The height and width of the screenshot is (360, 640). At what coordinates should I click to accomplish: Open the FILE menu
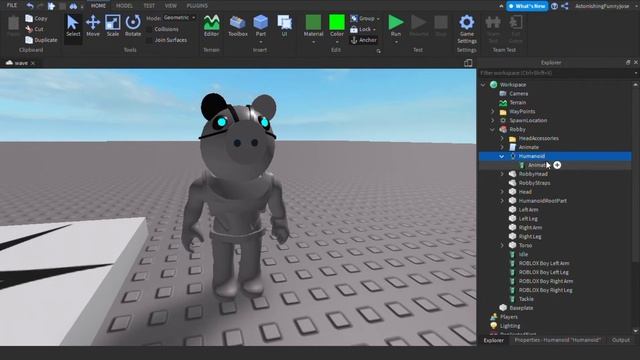[x=12, y=6]
